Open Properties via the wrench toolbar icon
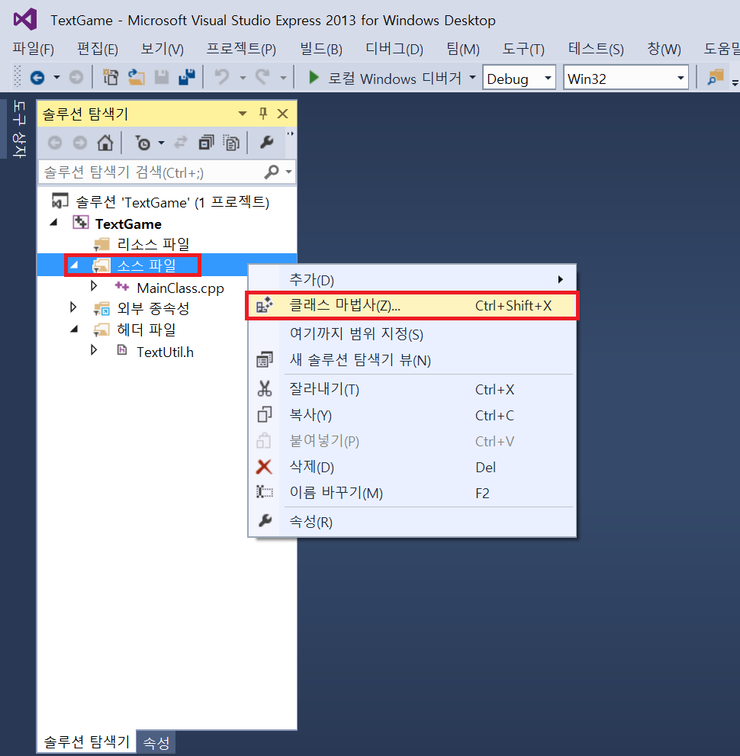Image resolution: width=740 pixels, height=756 pixels. (x=266, y=143)
